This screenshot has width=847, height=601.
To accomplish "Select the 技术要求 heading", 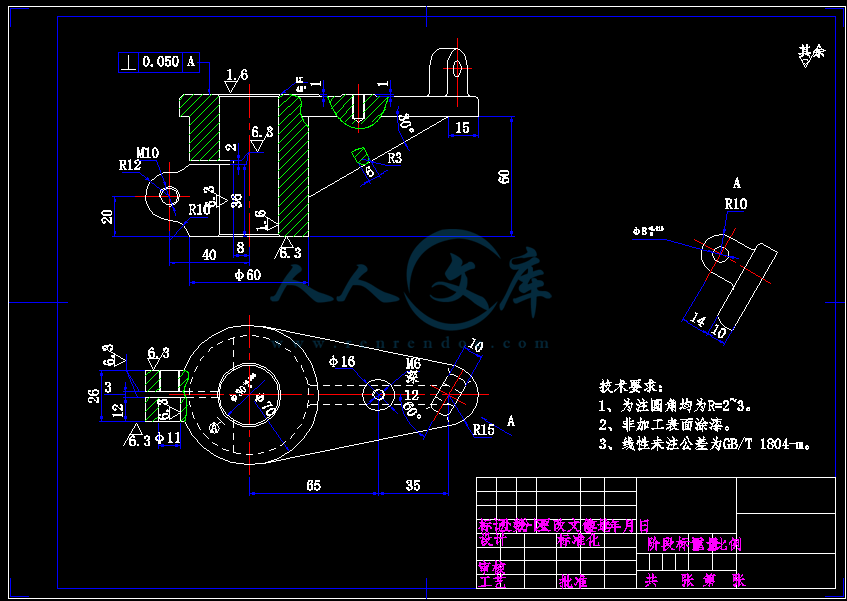I will 630,387.
